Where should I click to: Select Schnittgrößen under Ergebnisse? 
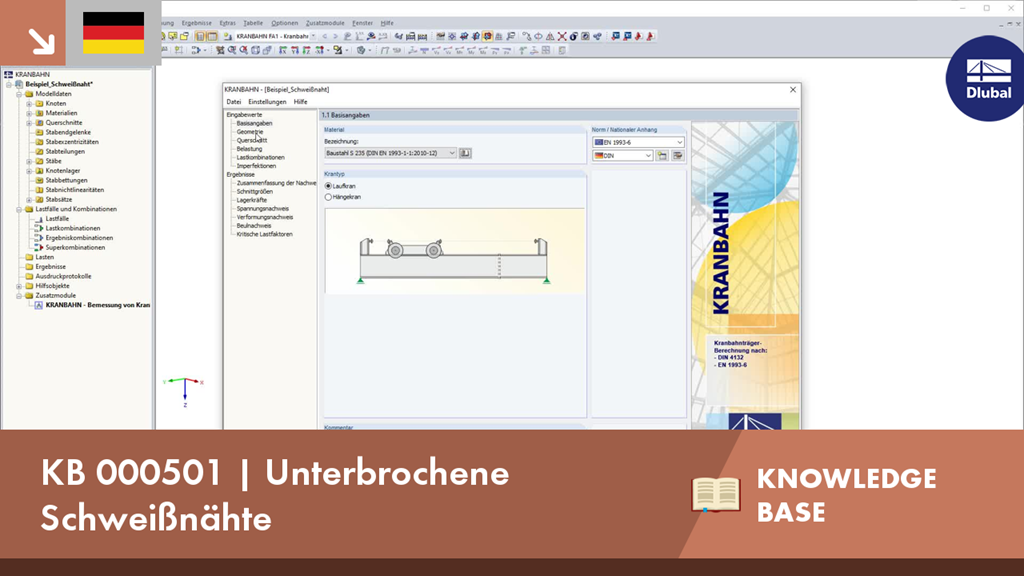coord(255,191)
